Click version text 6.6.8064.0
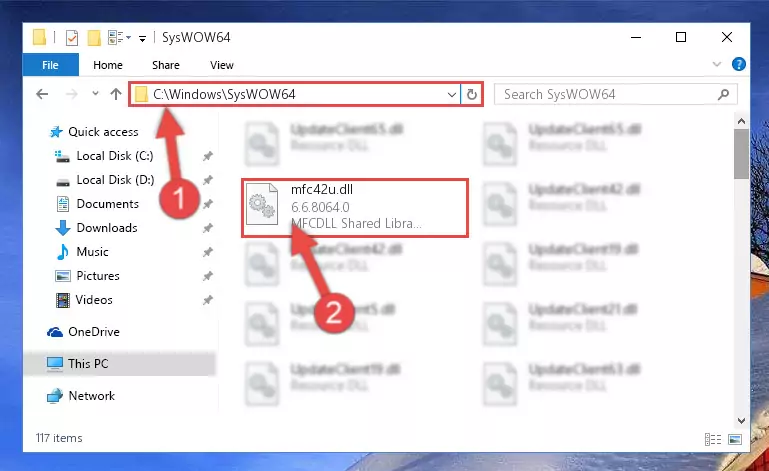Viewport: 769px width, 471px height. (320, 207)
